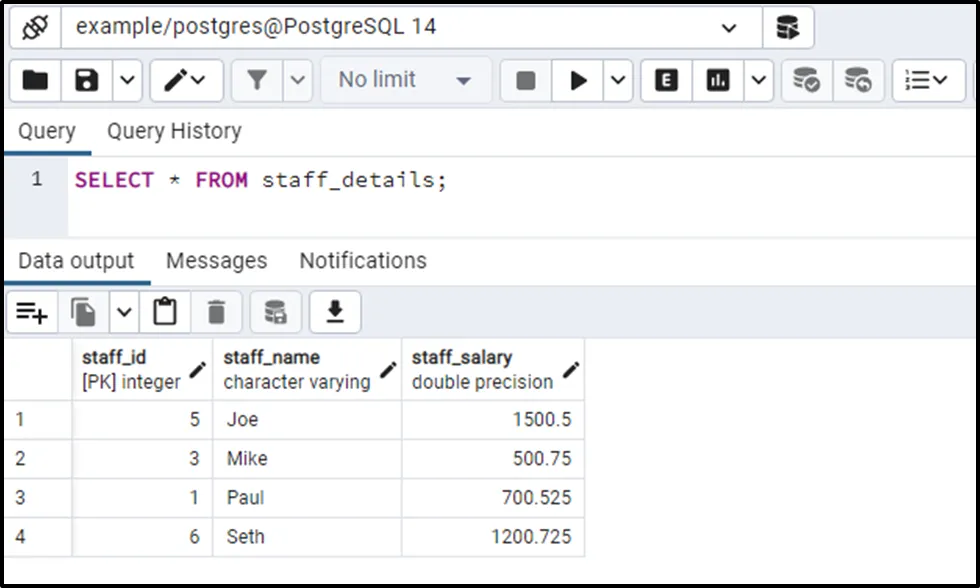Viewport: 980px width, 588px height.
Task: Expand the filter options dropdown arrow
Action: click(x=298, y=81)
